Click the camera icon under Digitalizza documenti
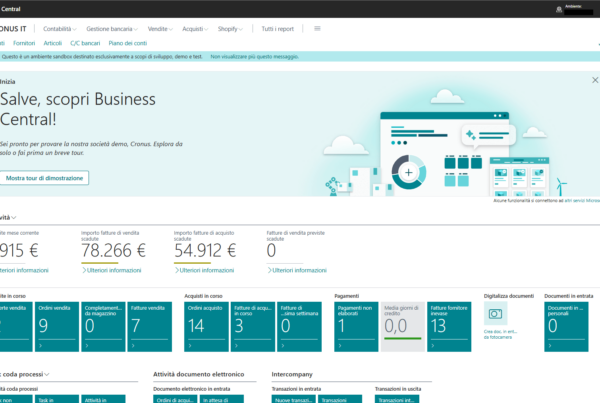 pyautogui.click(x=496, y=313)
